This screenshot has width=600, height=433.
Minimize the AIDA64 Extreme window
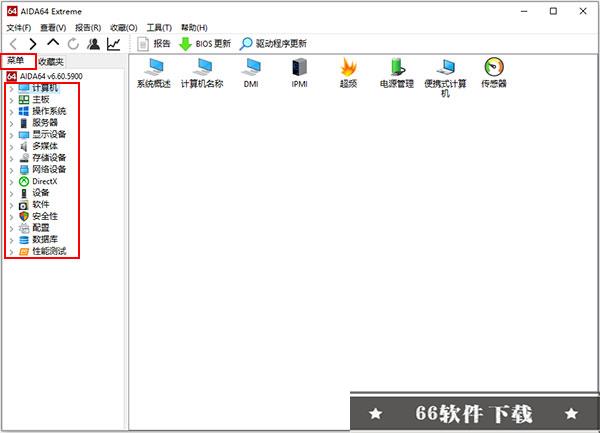(x=524, y=11)
